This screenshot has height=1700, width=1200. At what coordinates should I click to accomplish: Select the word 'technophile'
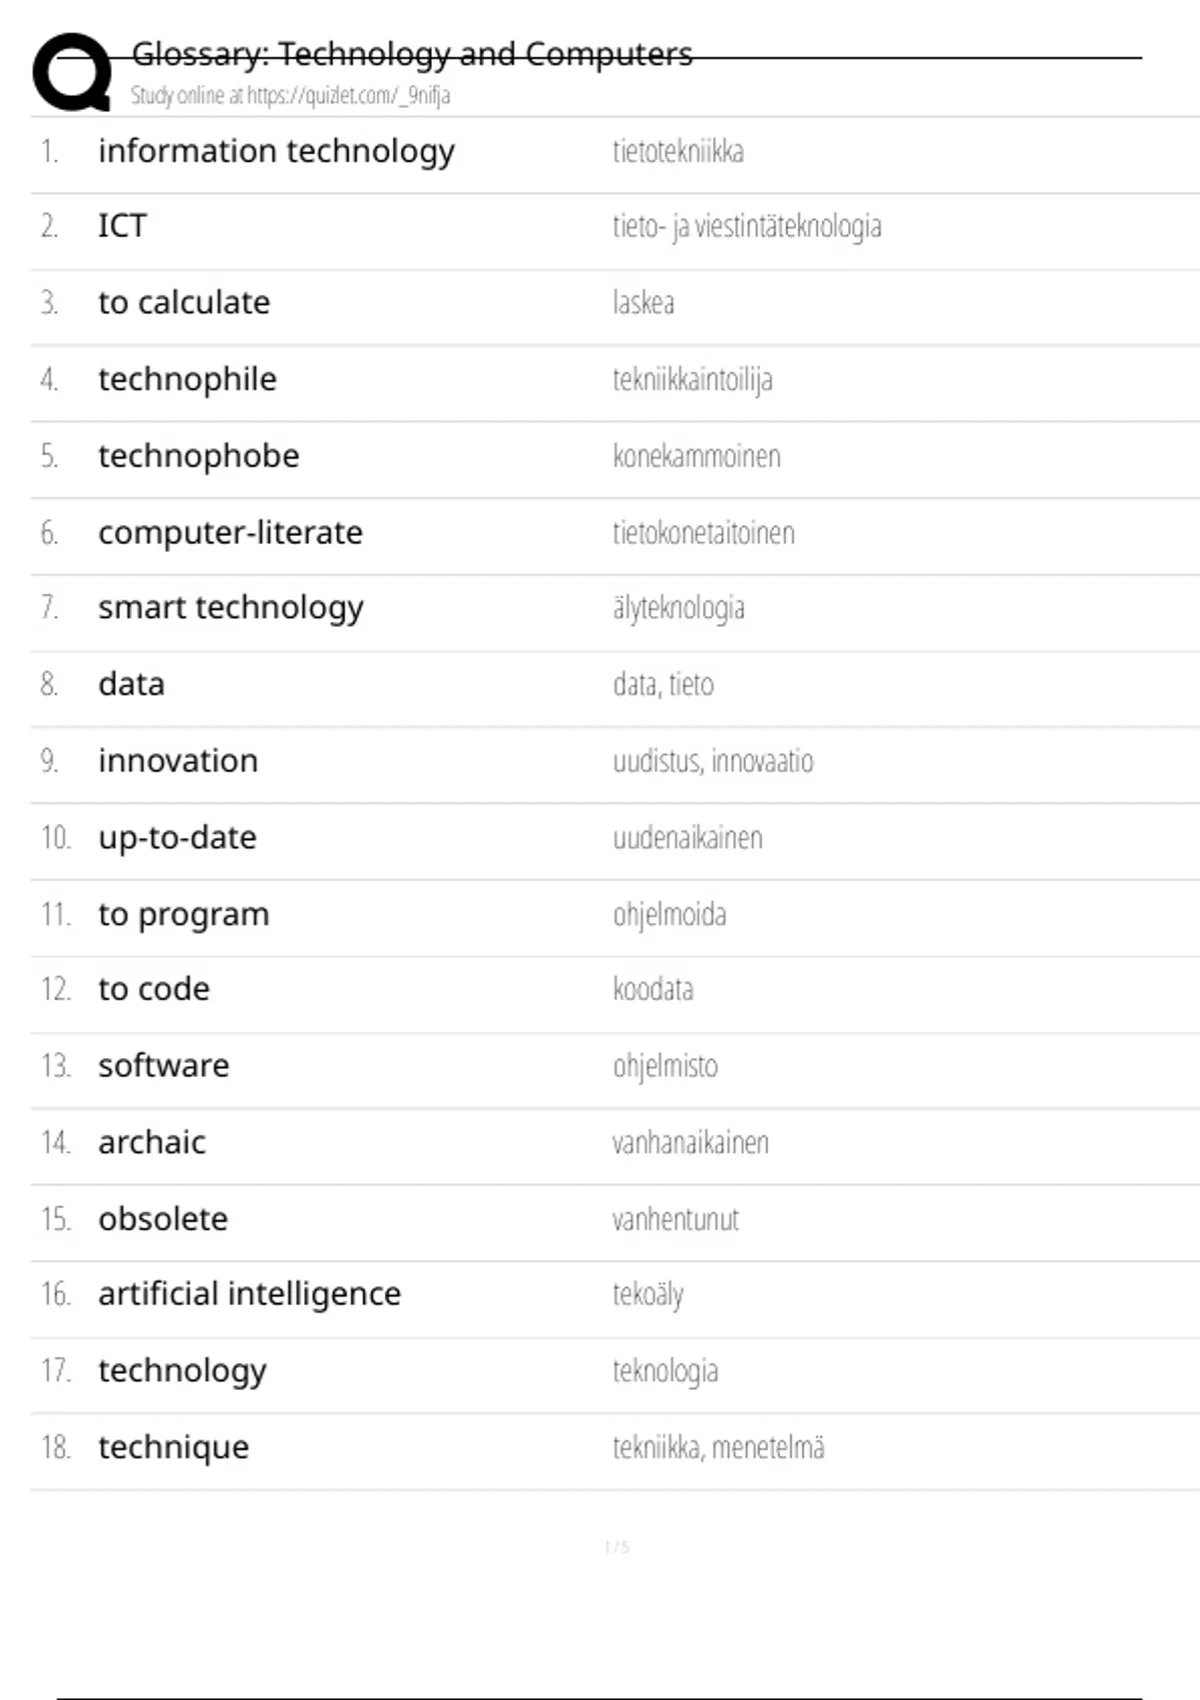pyautogui.click(x=187, y=379)
